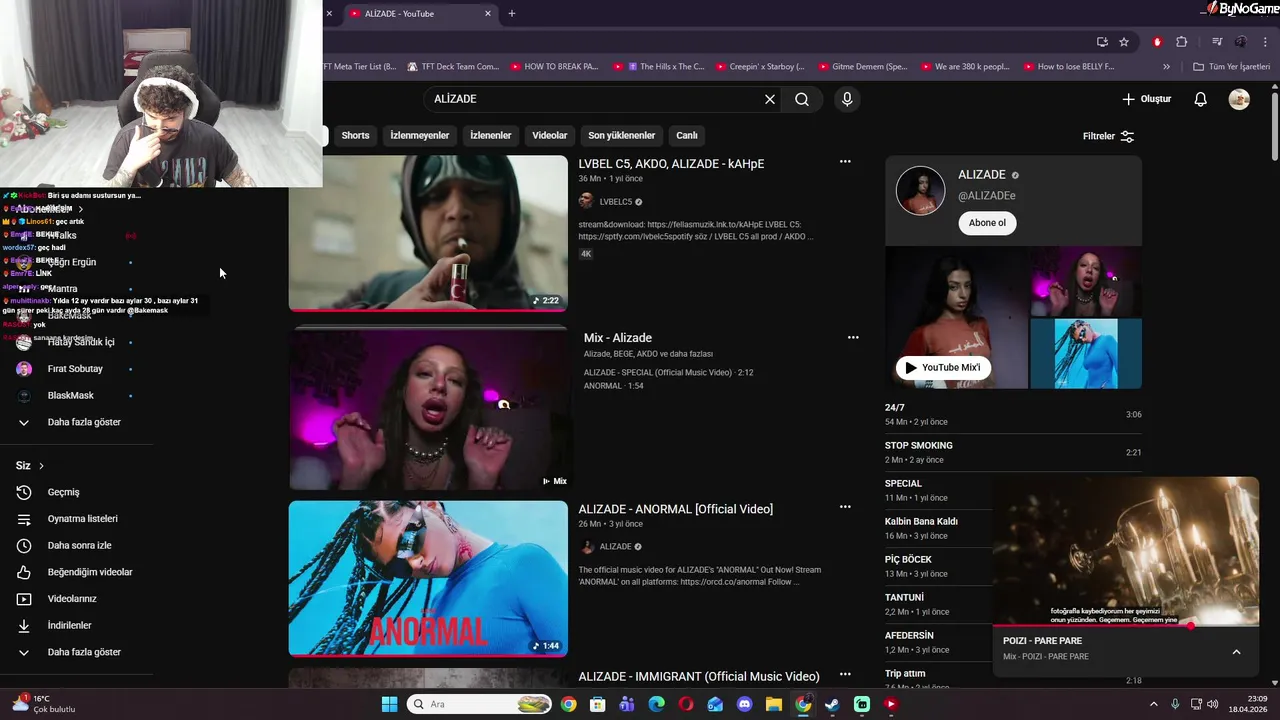The image size is (1280, 720).
Task: Select the İzlenenler filter chip
Action: tap(491, 135)
